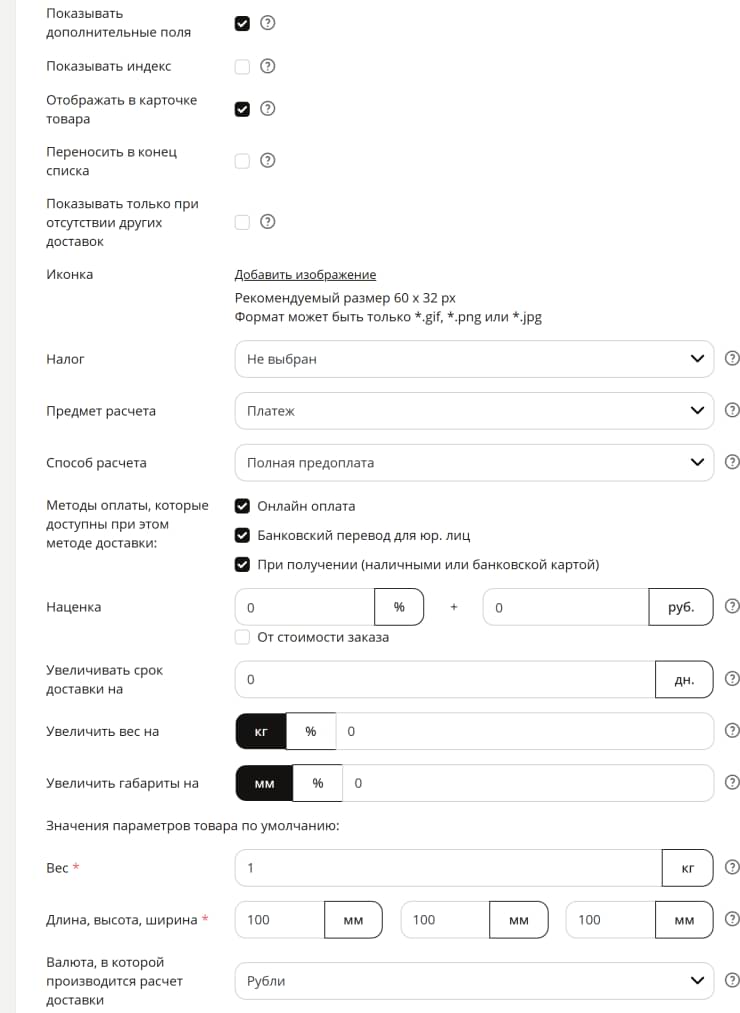Click help icon beside Увеличивать срок доставки field
This screenshot has width=740, height=1013.
[x=732, y=678]
